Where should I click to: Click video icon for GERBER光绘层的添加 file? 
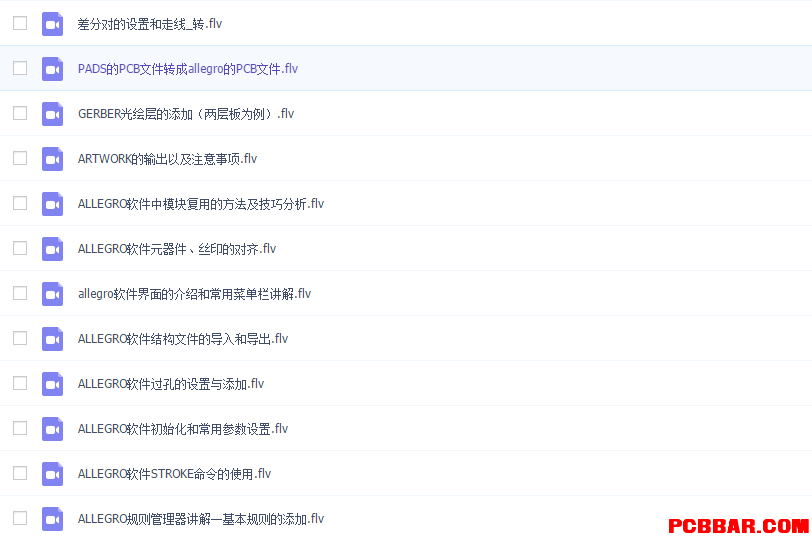52,114
